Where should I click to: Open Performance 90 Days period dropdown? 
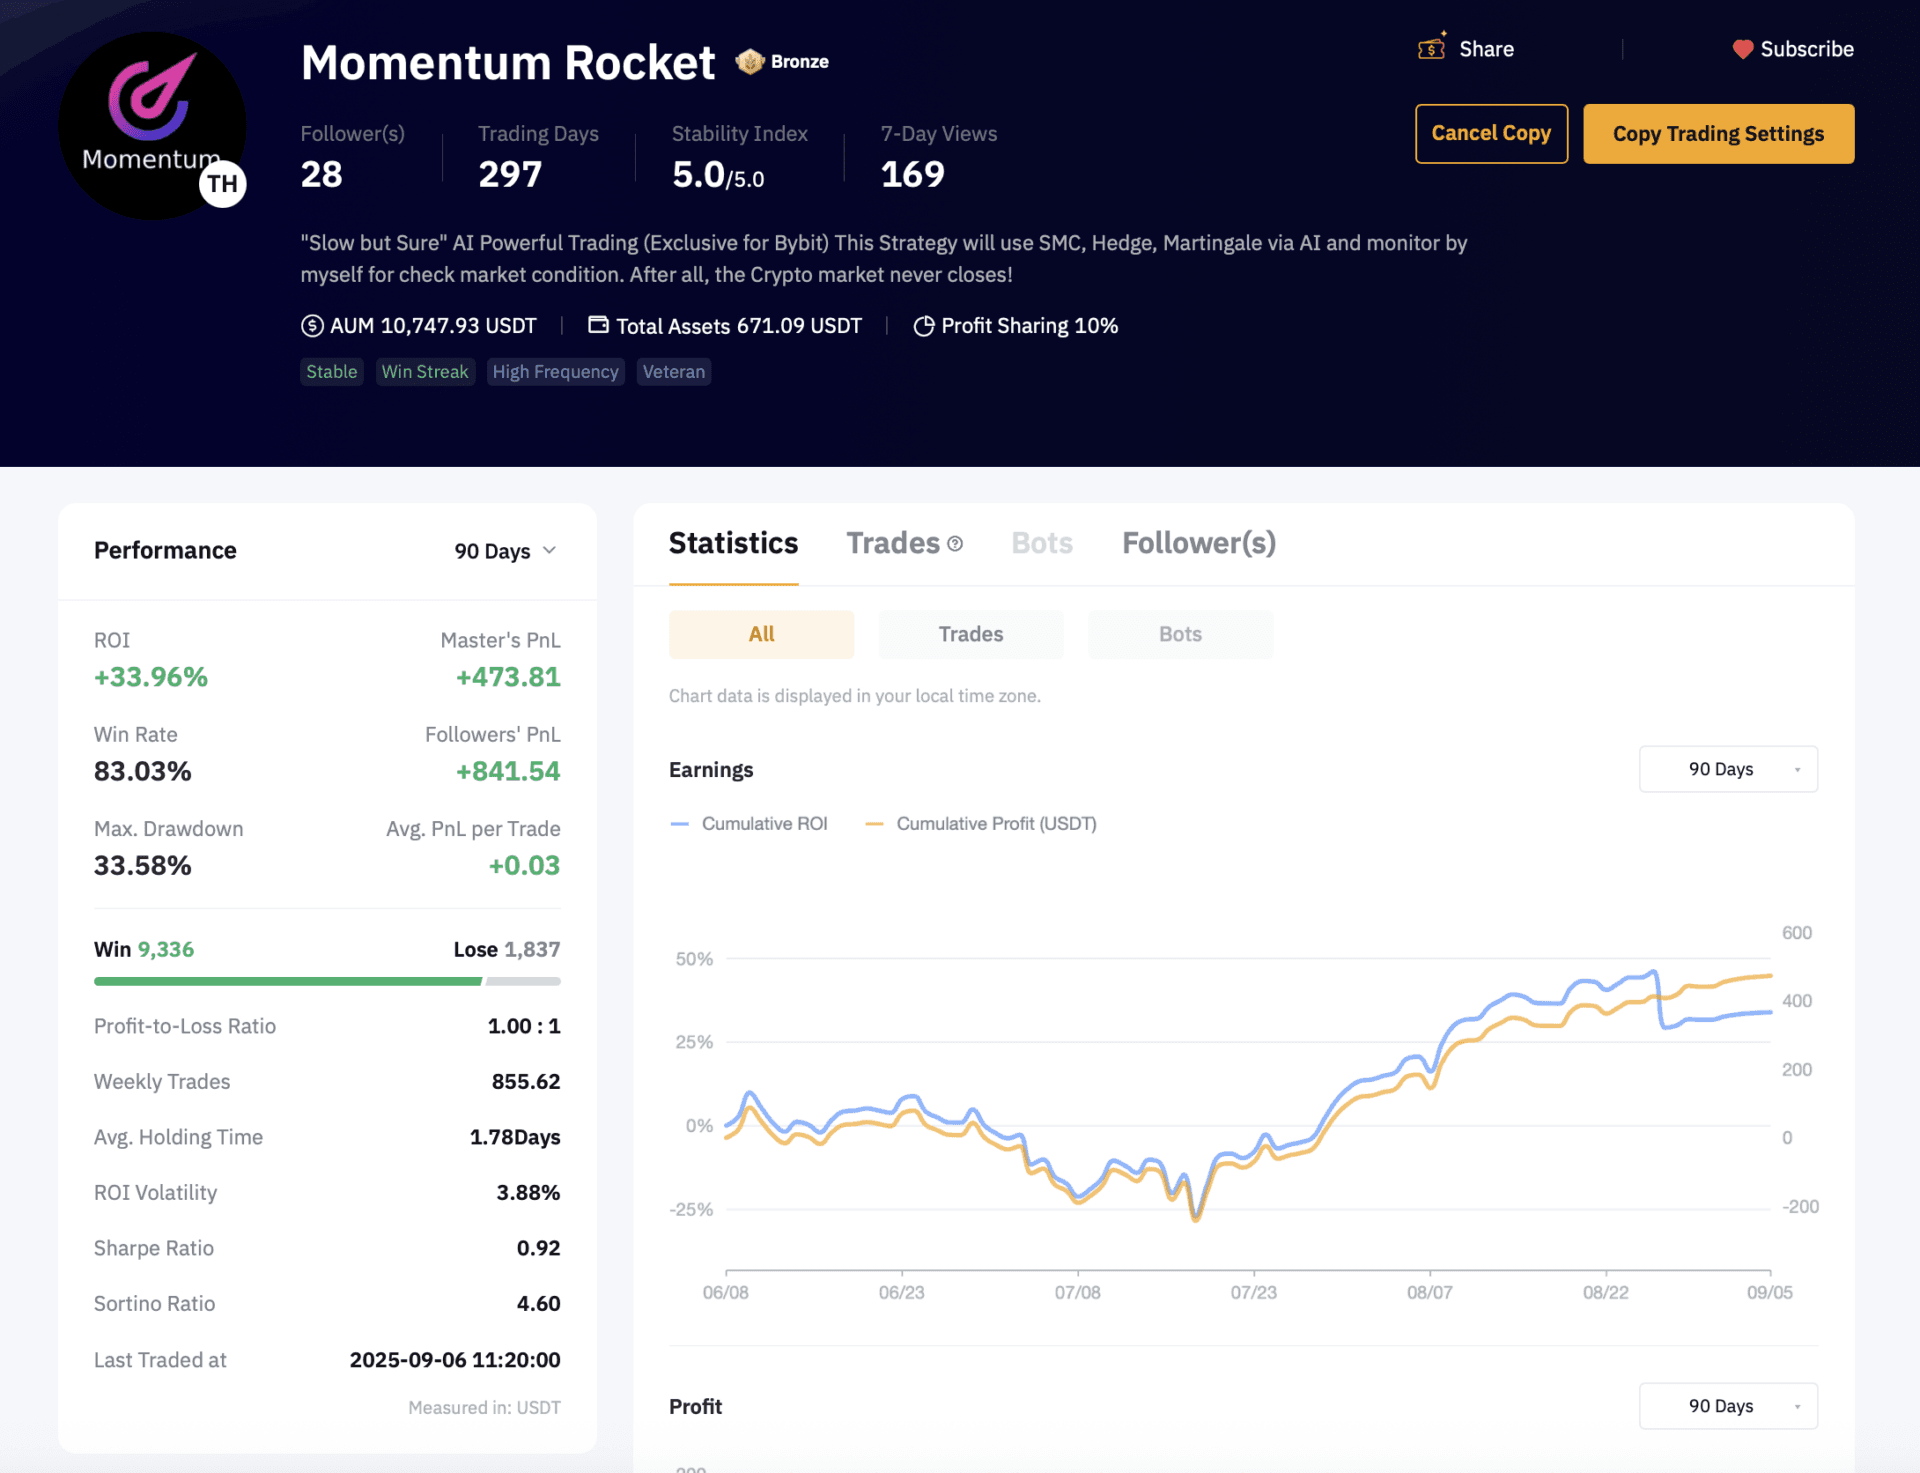pos(505,551)
